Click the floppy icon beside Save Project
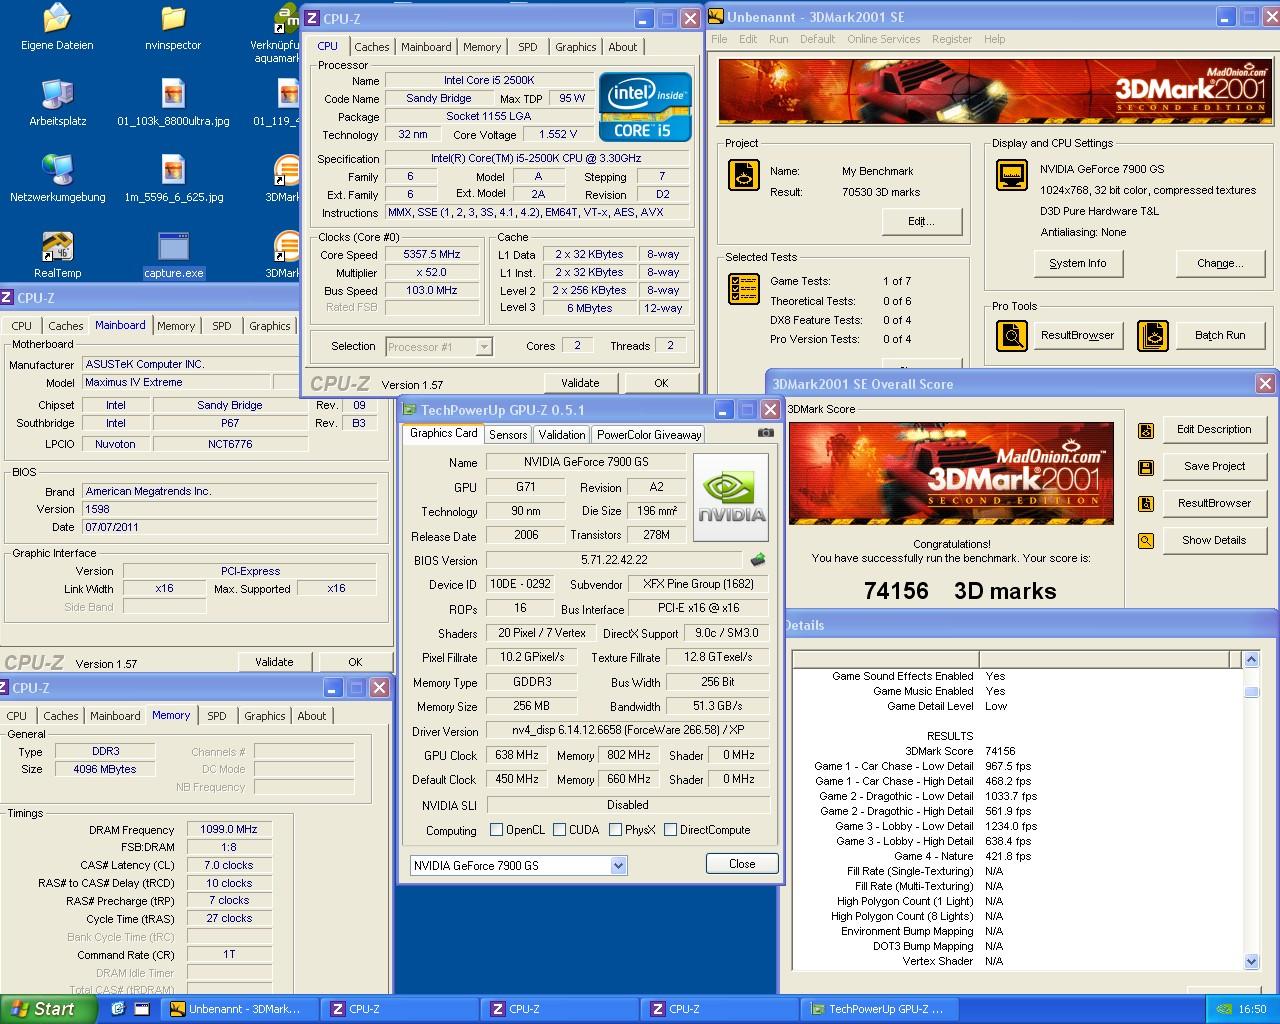Viewport: 1280px width, 1024px height. tap(1146, 467)
